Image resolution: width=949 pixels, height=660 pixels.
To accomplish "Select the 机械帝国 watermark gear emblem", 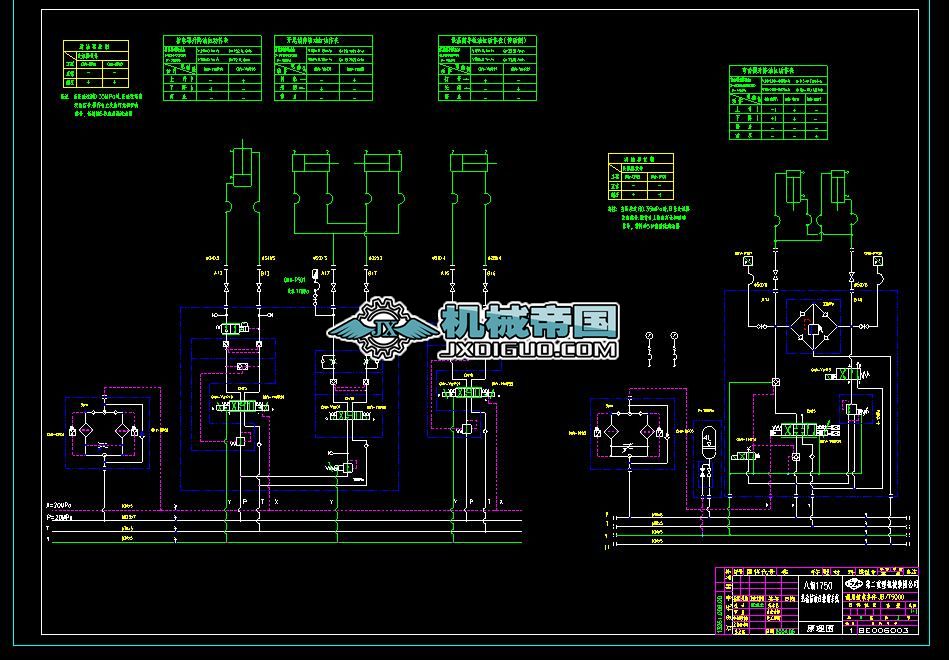I will [385, 325].
